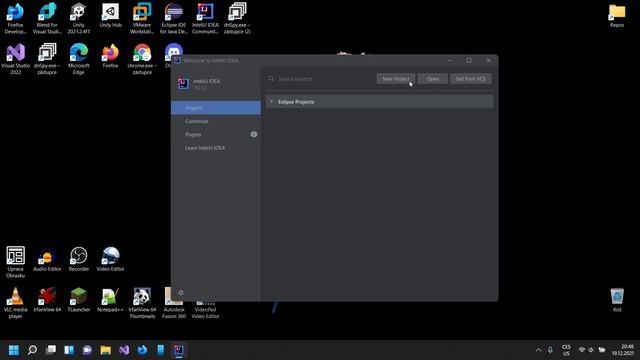Screen dimensions: 640x360
Task: Open the Windows Start menu
Action: click(14, 350)
